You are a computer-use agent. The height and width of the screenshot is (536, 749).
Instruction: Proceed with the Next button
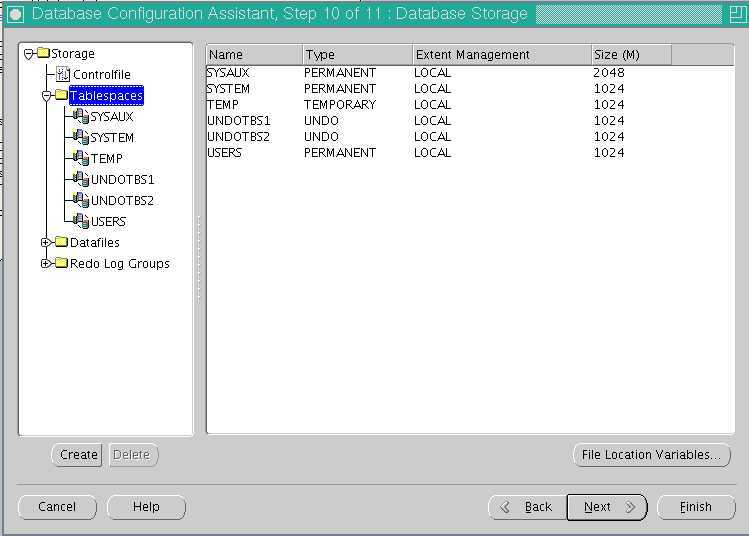pos(607,506)
